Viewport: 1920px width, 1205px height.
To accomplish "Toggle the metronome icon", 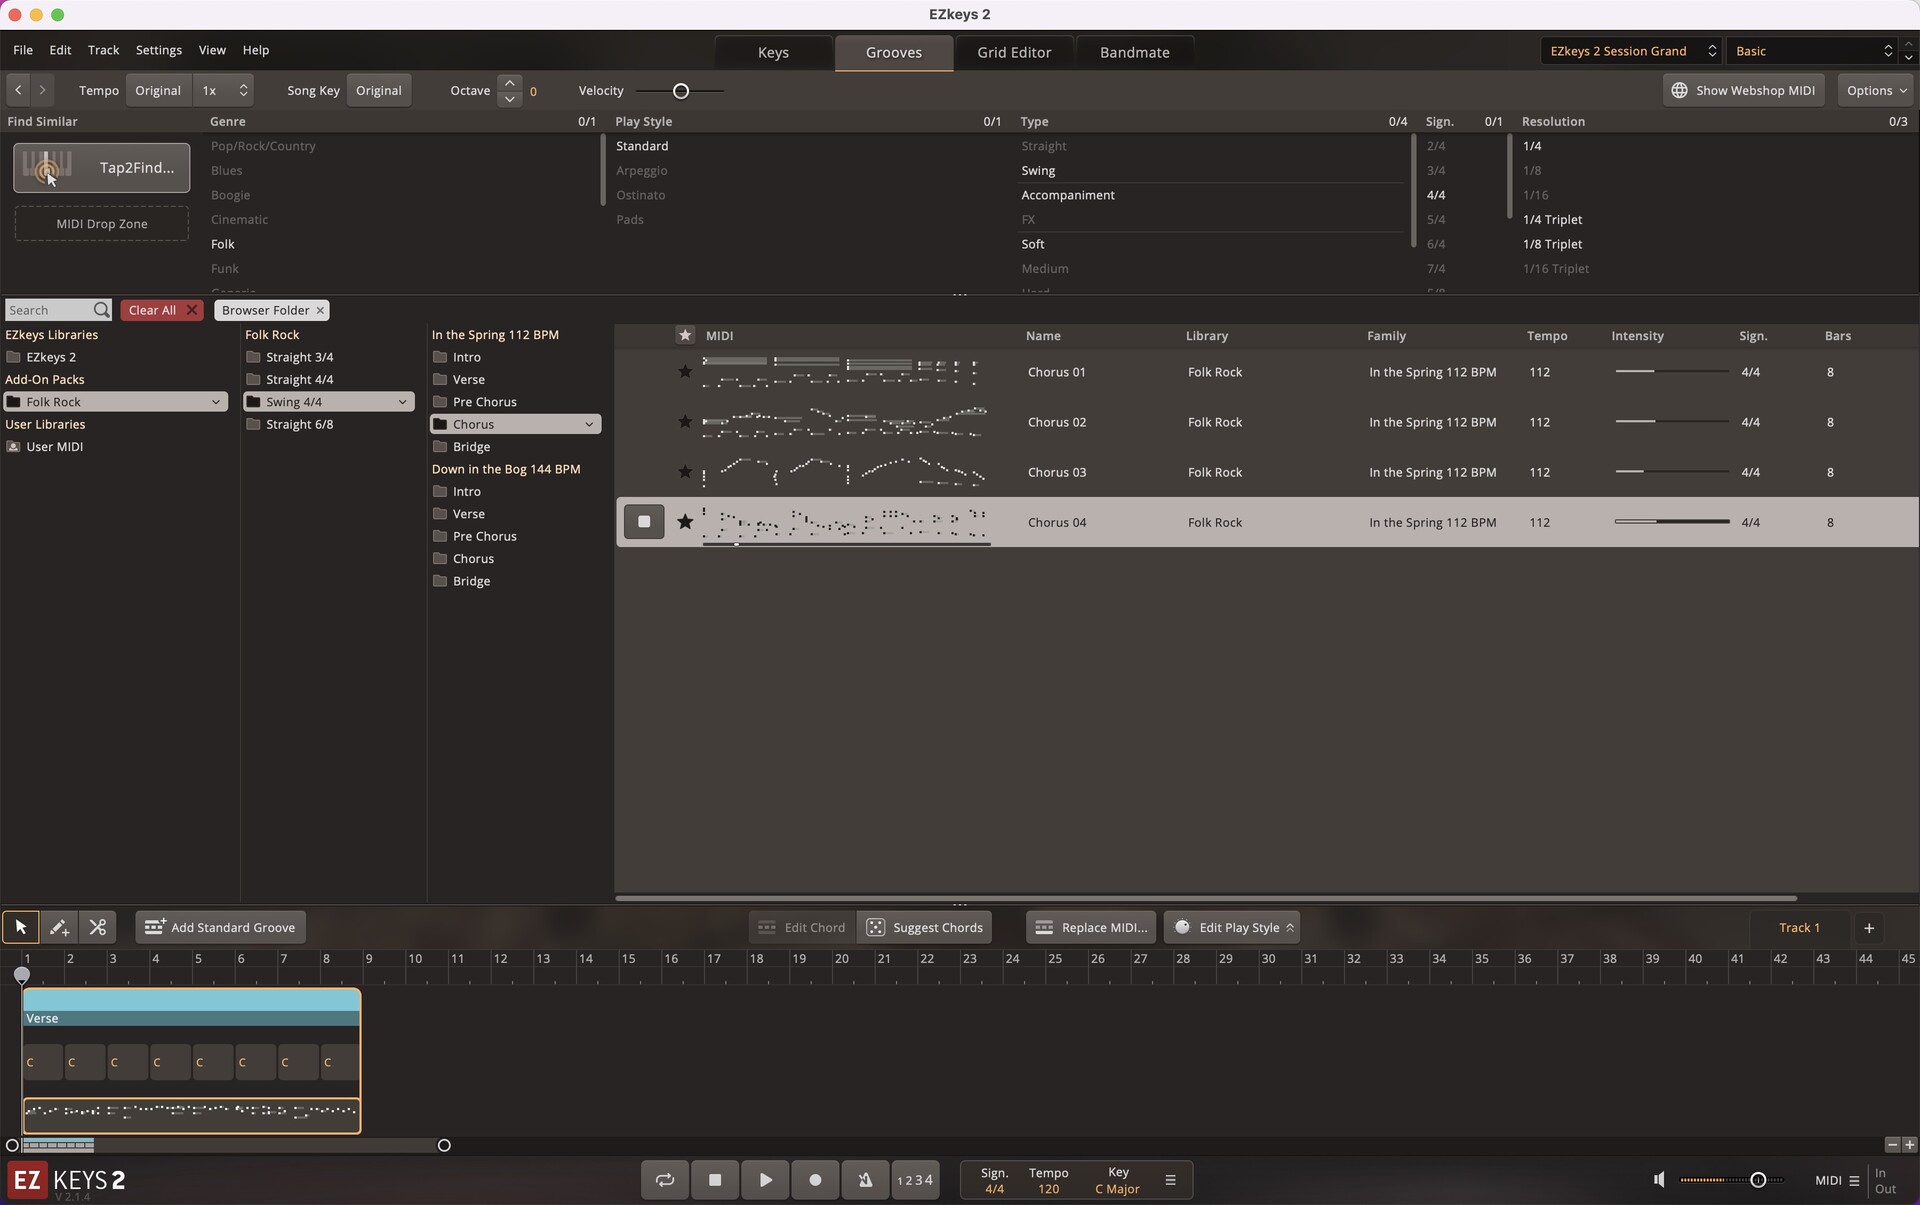I will point(865,1180).
